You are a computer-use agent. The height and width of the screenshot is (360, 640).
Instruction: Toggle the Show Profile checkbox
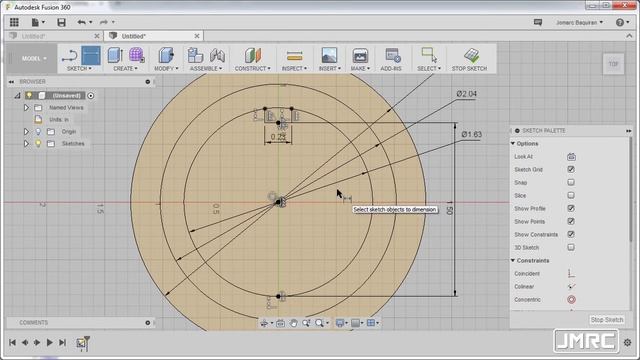571,209
